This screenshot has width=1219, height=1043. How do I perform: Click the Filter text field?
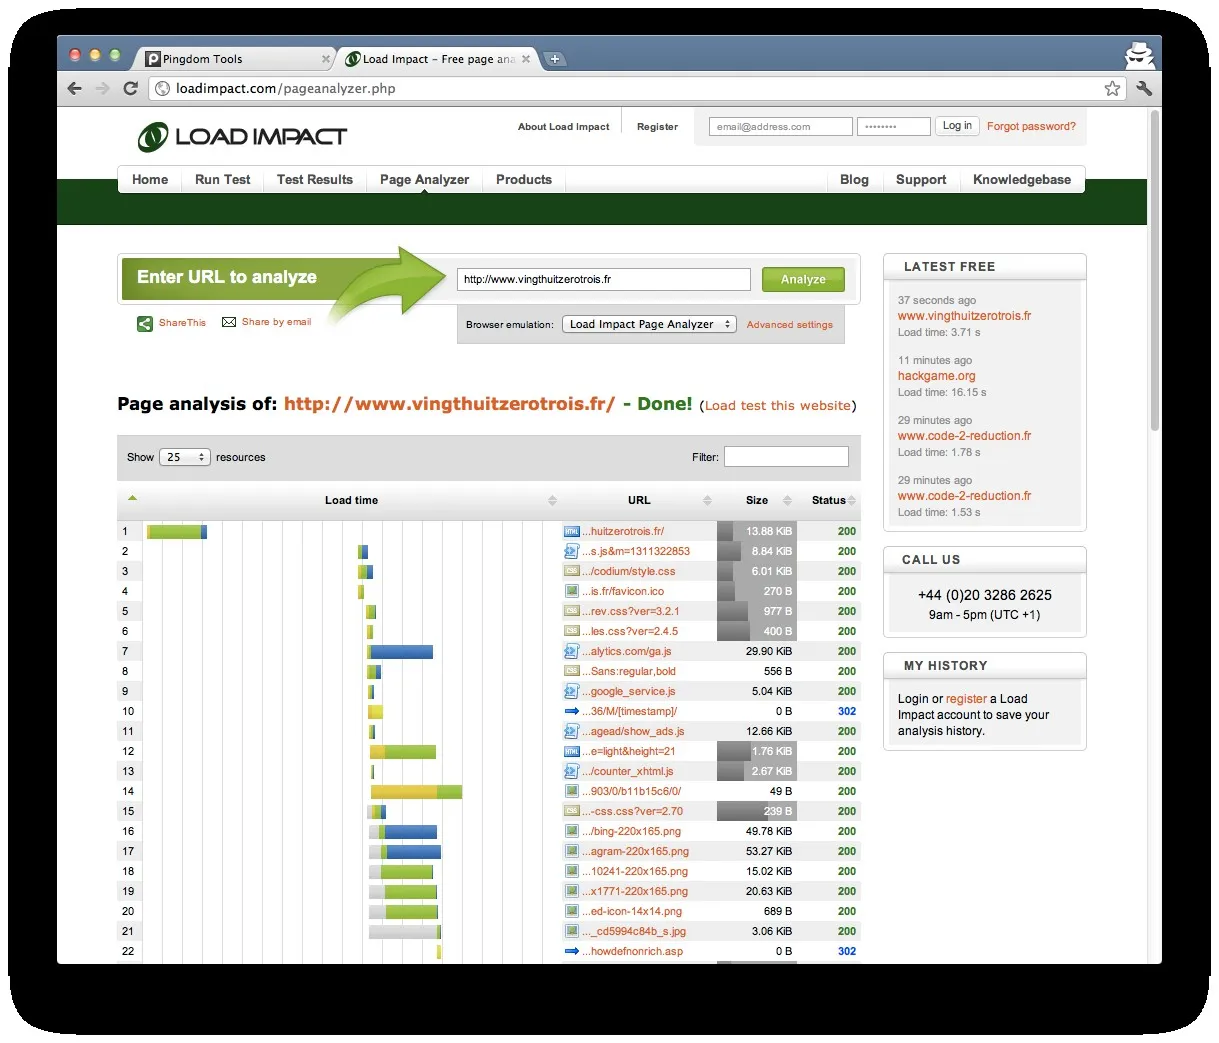pos(786,457)
